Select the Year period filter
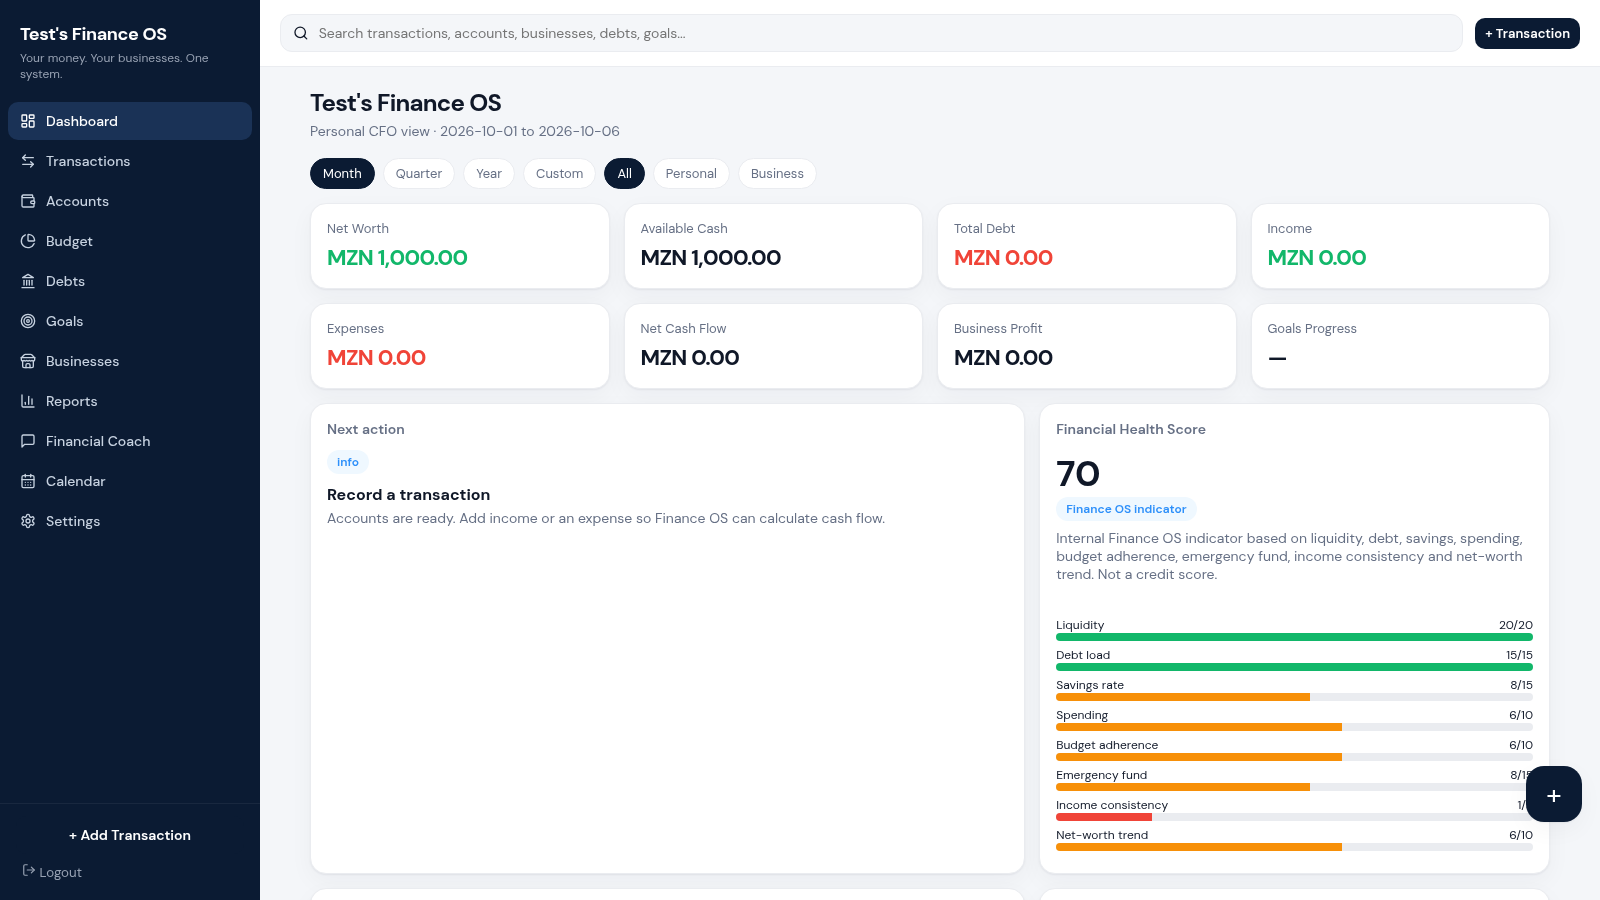The height and width of the screenshot is (900, 1600). (x=489, y=173)
